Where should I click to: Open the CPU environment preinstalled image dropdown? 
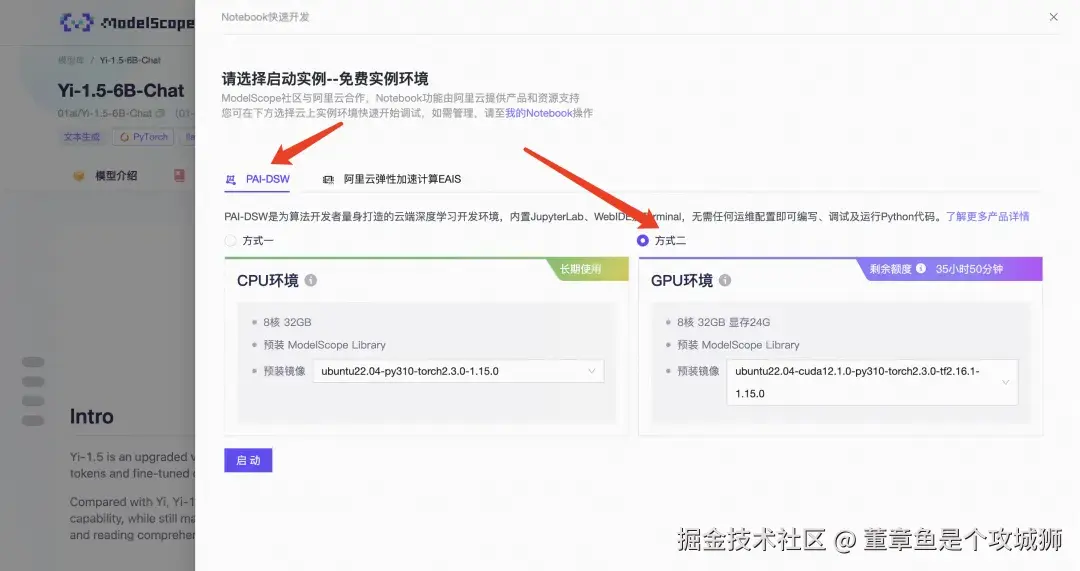pos(458,371)
